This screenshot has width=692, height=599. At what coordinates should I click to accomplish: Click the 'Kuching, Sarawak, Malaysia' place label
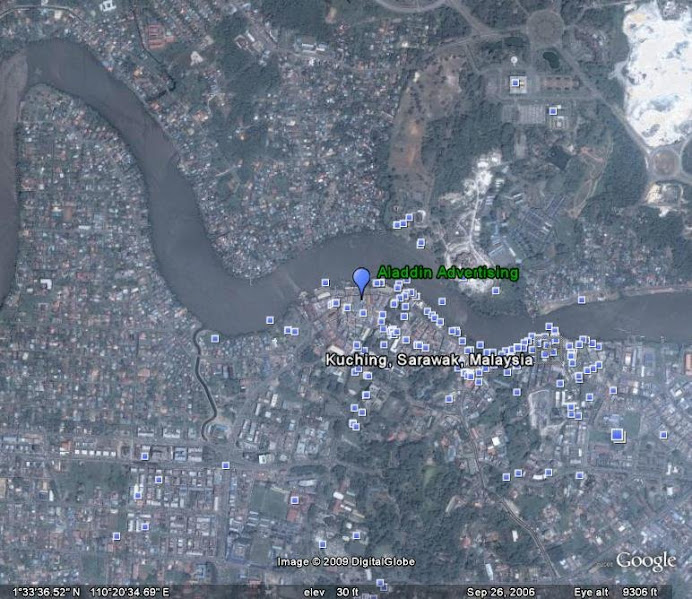click(429, 360)
